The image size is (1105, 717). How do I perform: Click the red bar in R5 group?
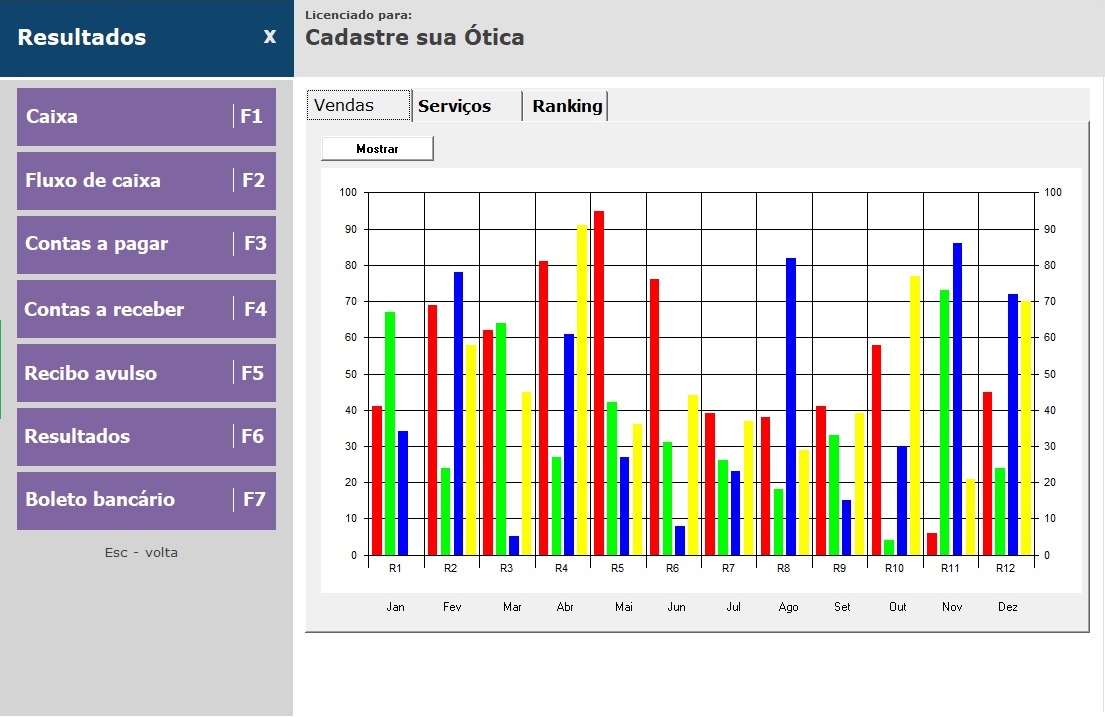599,382
